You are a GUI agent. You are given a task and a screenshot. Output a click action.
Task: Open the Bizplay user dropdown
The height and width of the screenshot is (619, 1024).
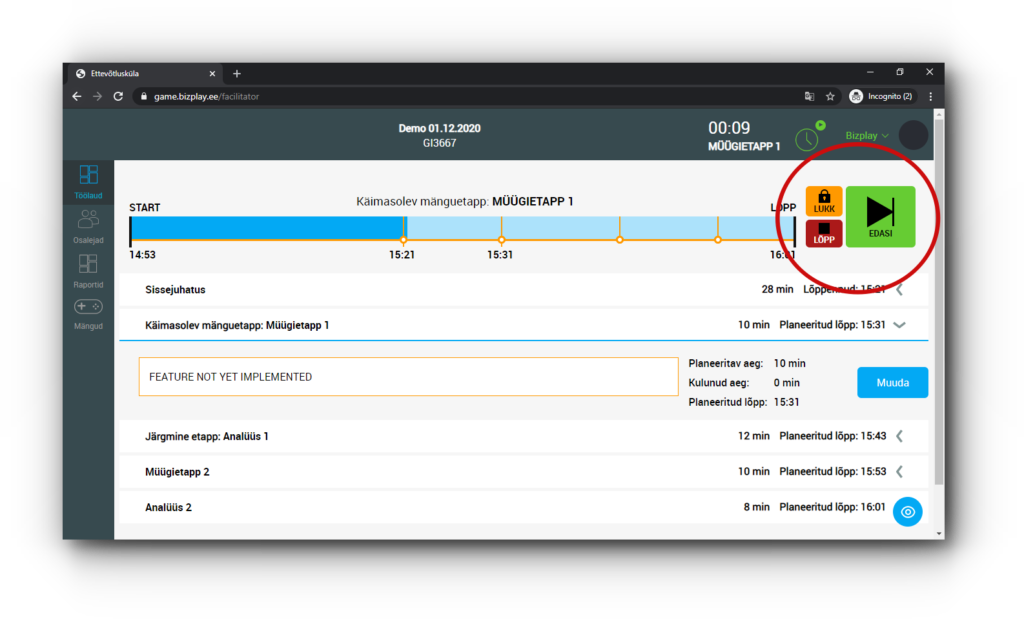pyautogui.click(x=866, y=135)
